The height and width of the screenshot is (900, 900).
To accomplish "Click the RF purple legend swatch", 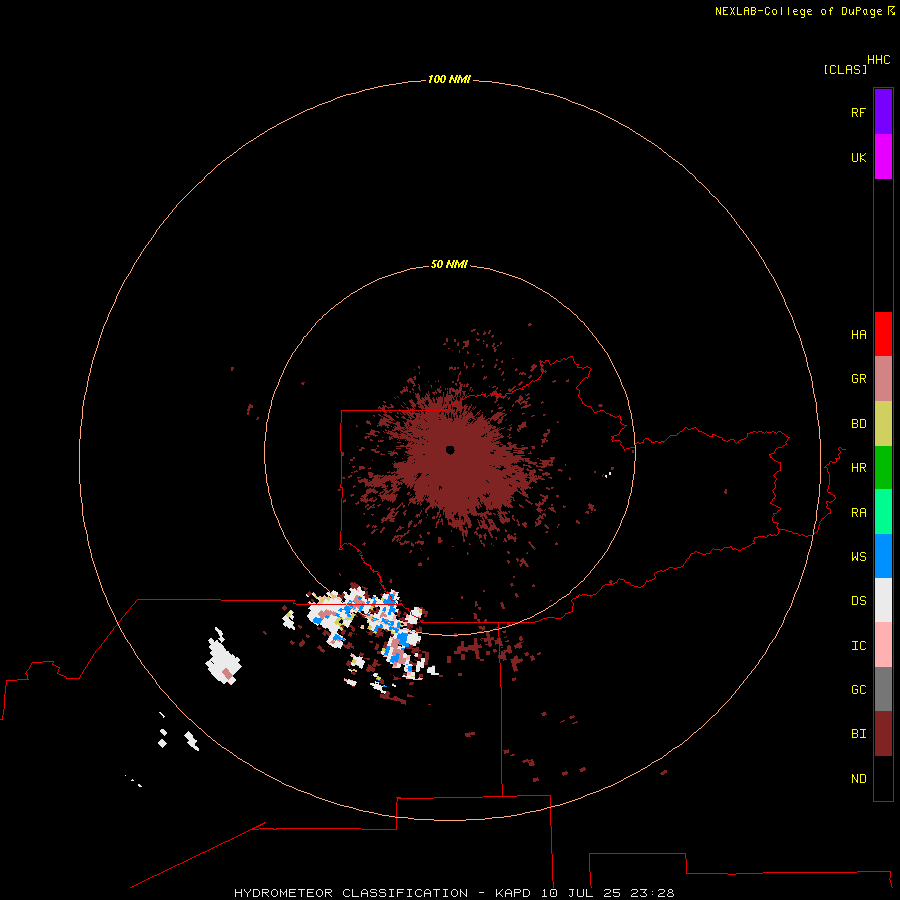I will pos(883,112).
